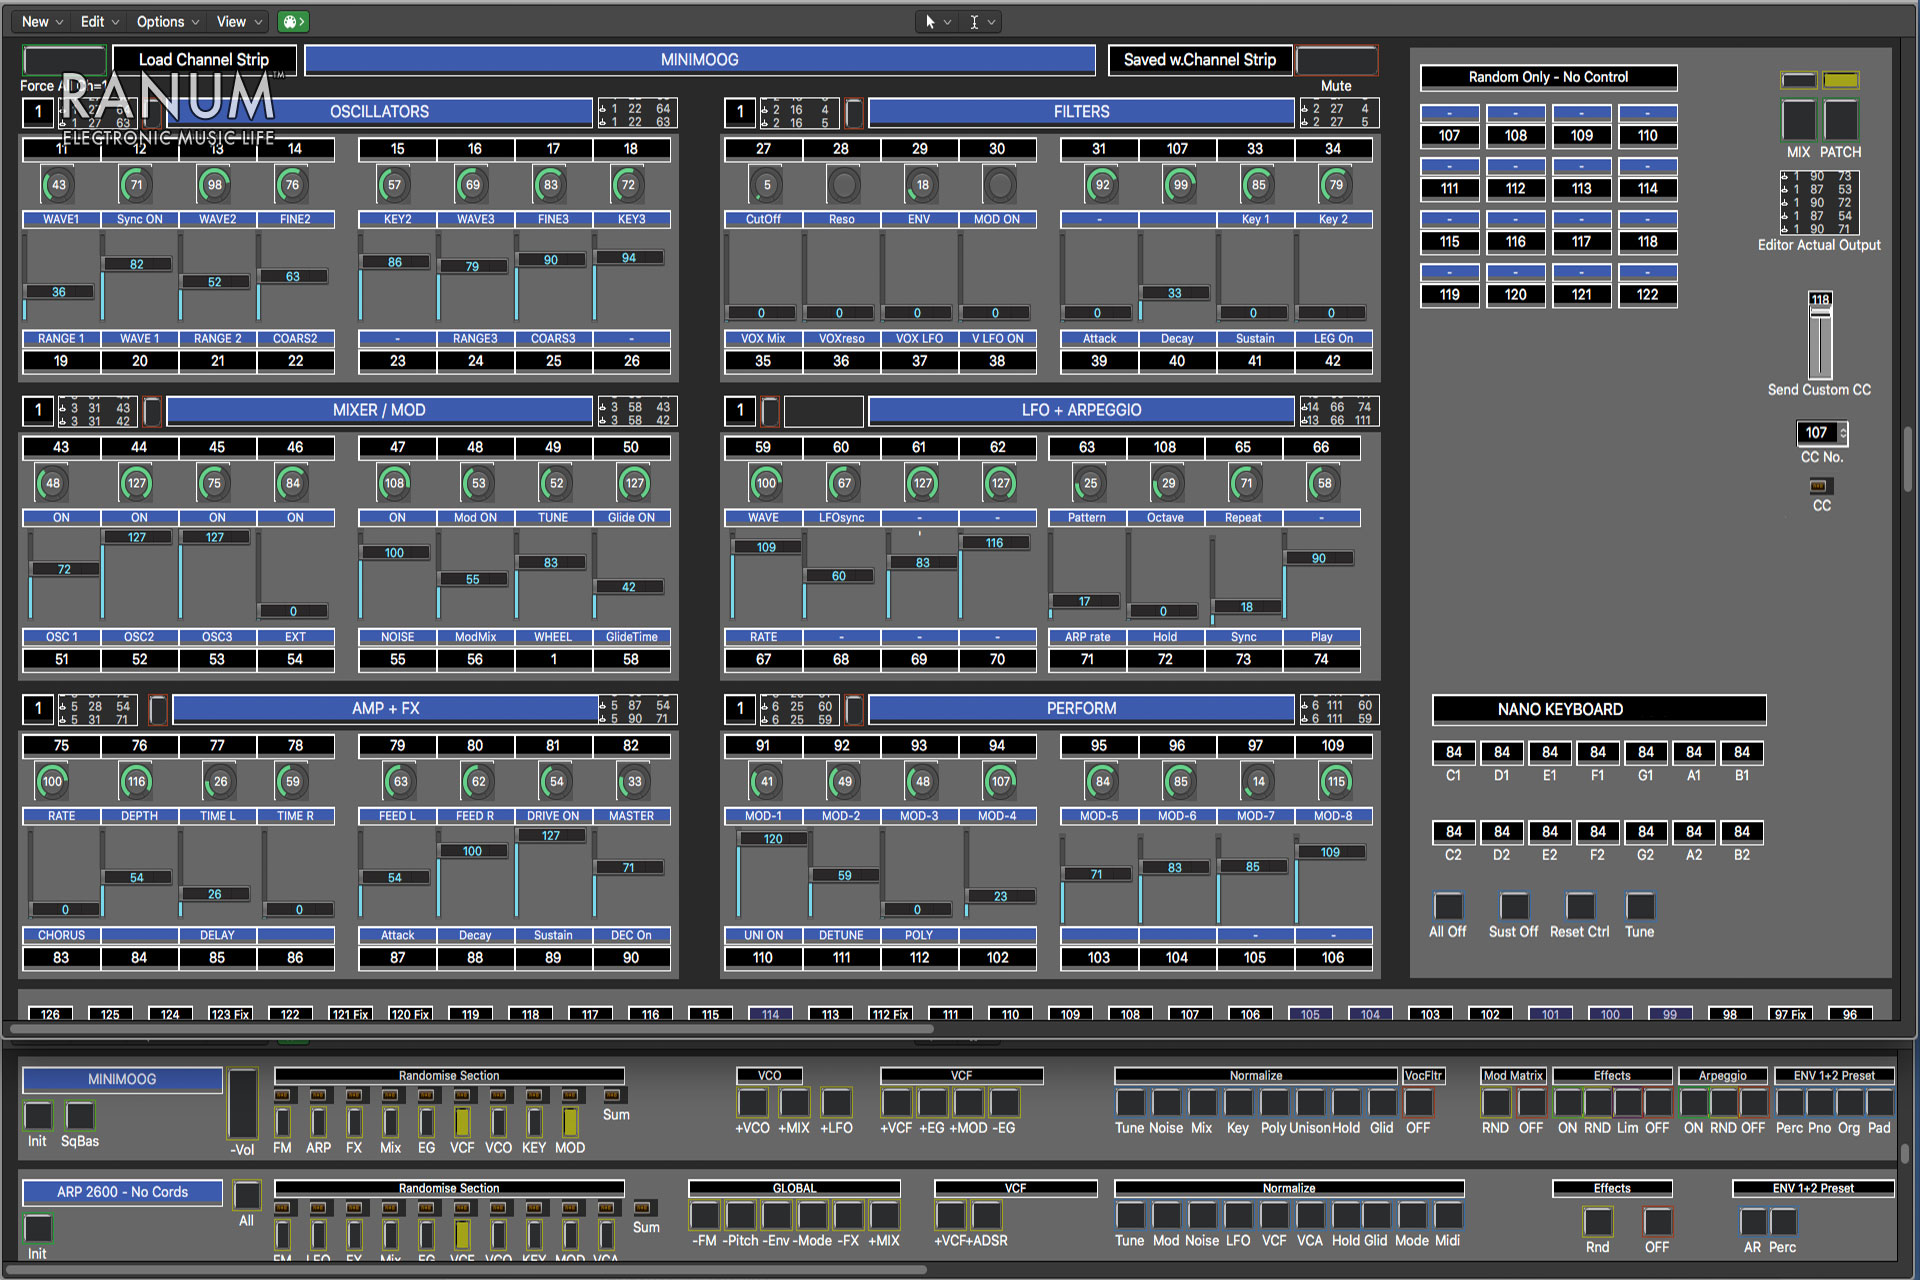Click the C1 note box in Nano Keyboard
This screenshot has width=1920, height=1280.
(x=1454, y=752)
